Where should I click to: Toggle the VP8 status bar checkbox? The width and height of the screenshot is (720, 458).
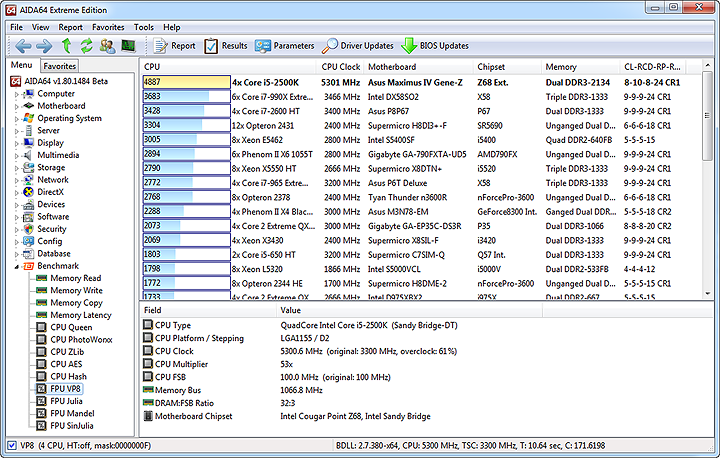[x=12, y=445]
